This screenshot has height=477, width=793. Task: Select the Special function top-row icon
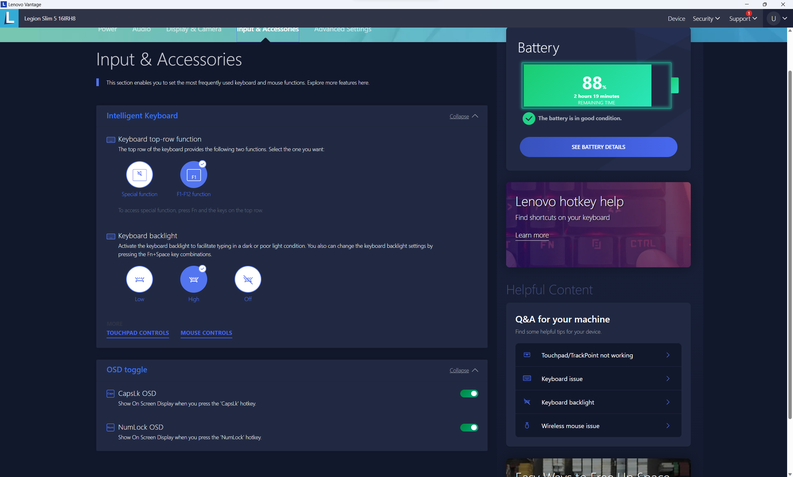click(140, 175)
